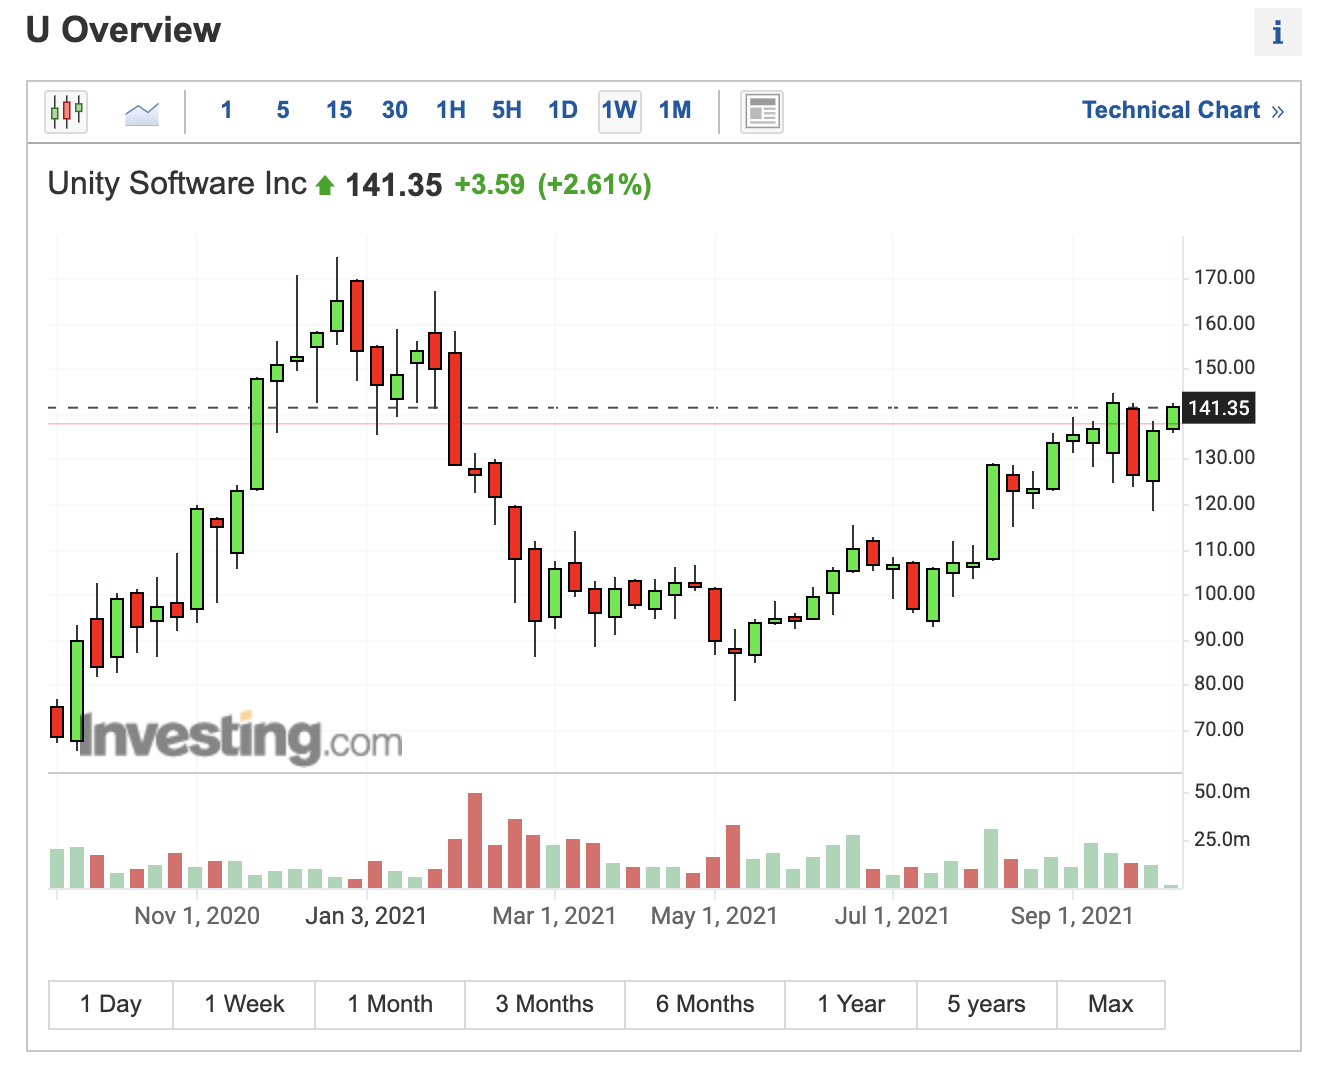Screen dimensions: 1336x1092
Task: Click the Mar 1, 2021 date label
Action: (x=554, y=916)
